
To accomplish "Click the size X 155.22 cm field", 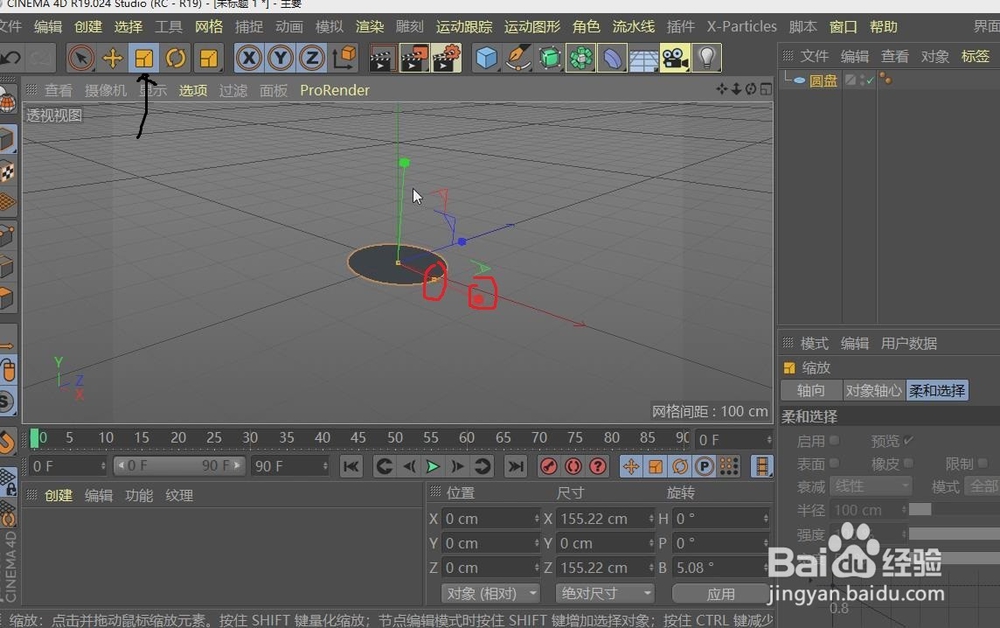I will [605, 519].
